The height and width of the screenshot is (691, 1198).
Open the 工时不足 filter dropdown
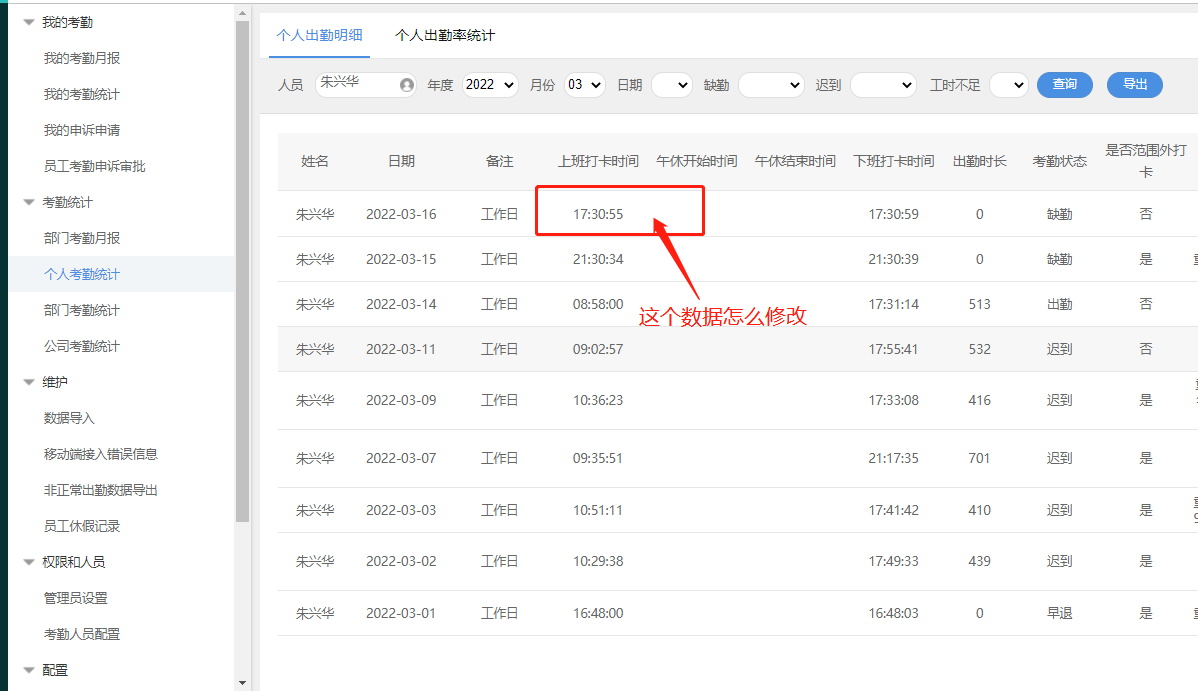[1009, 85]
